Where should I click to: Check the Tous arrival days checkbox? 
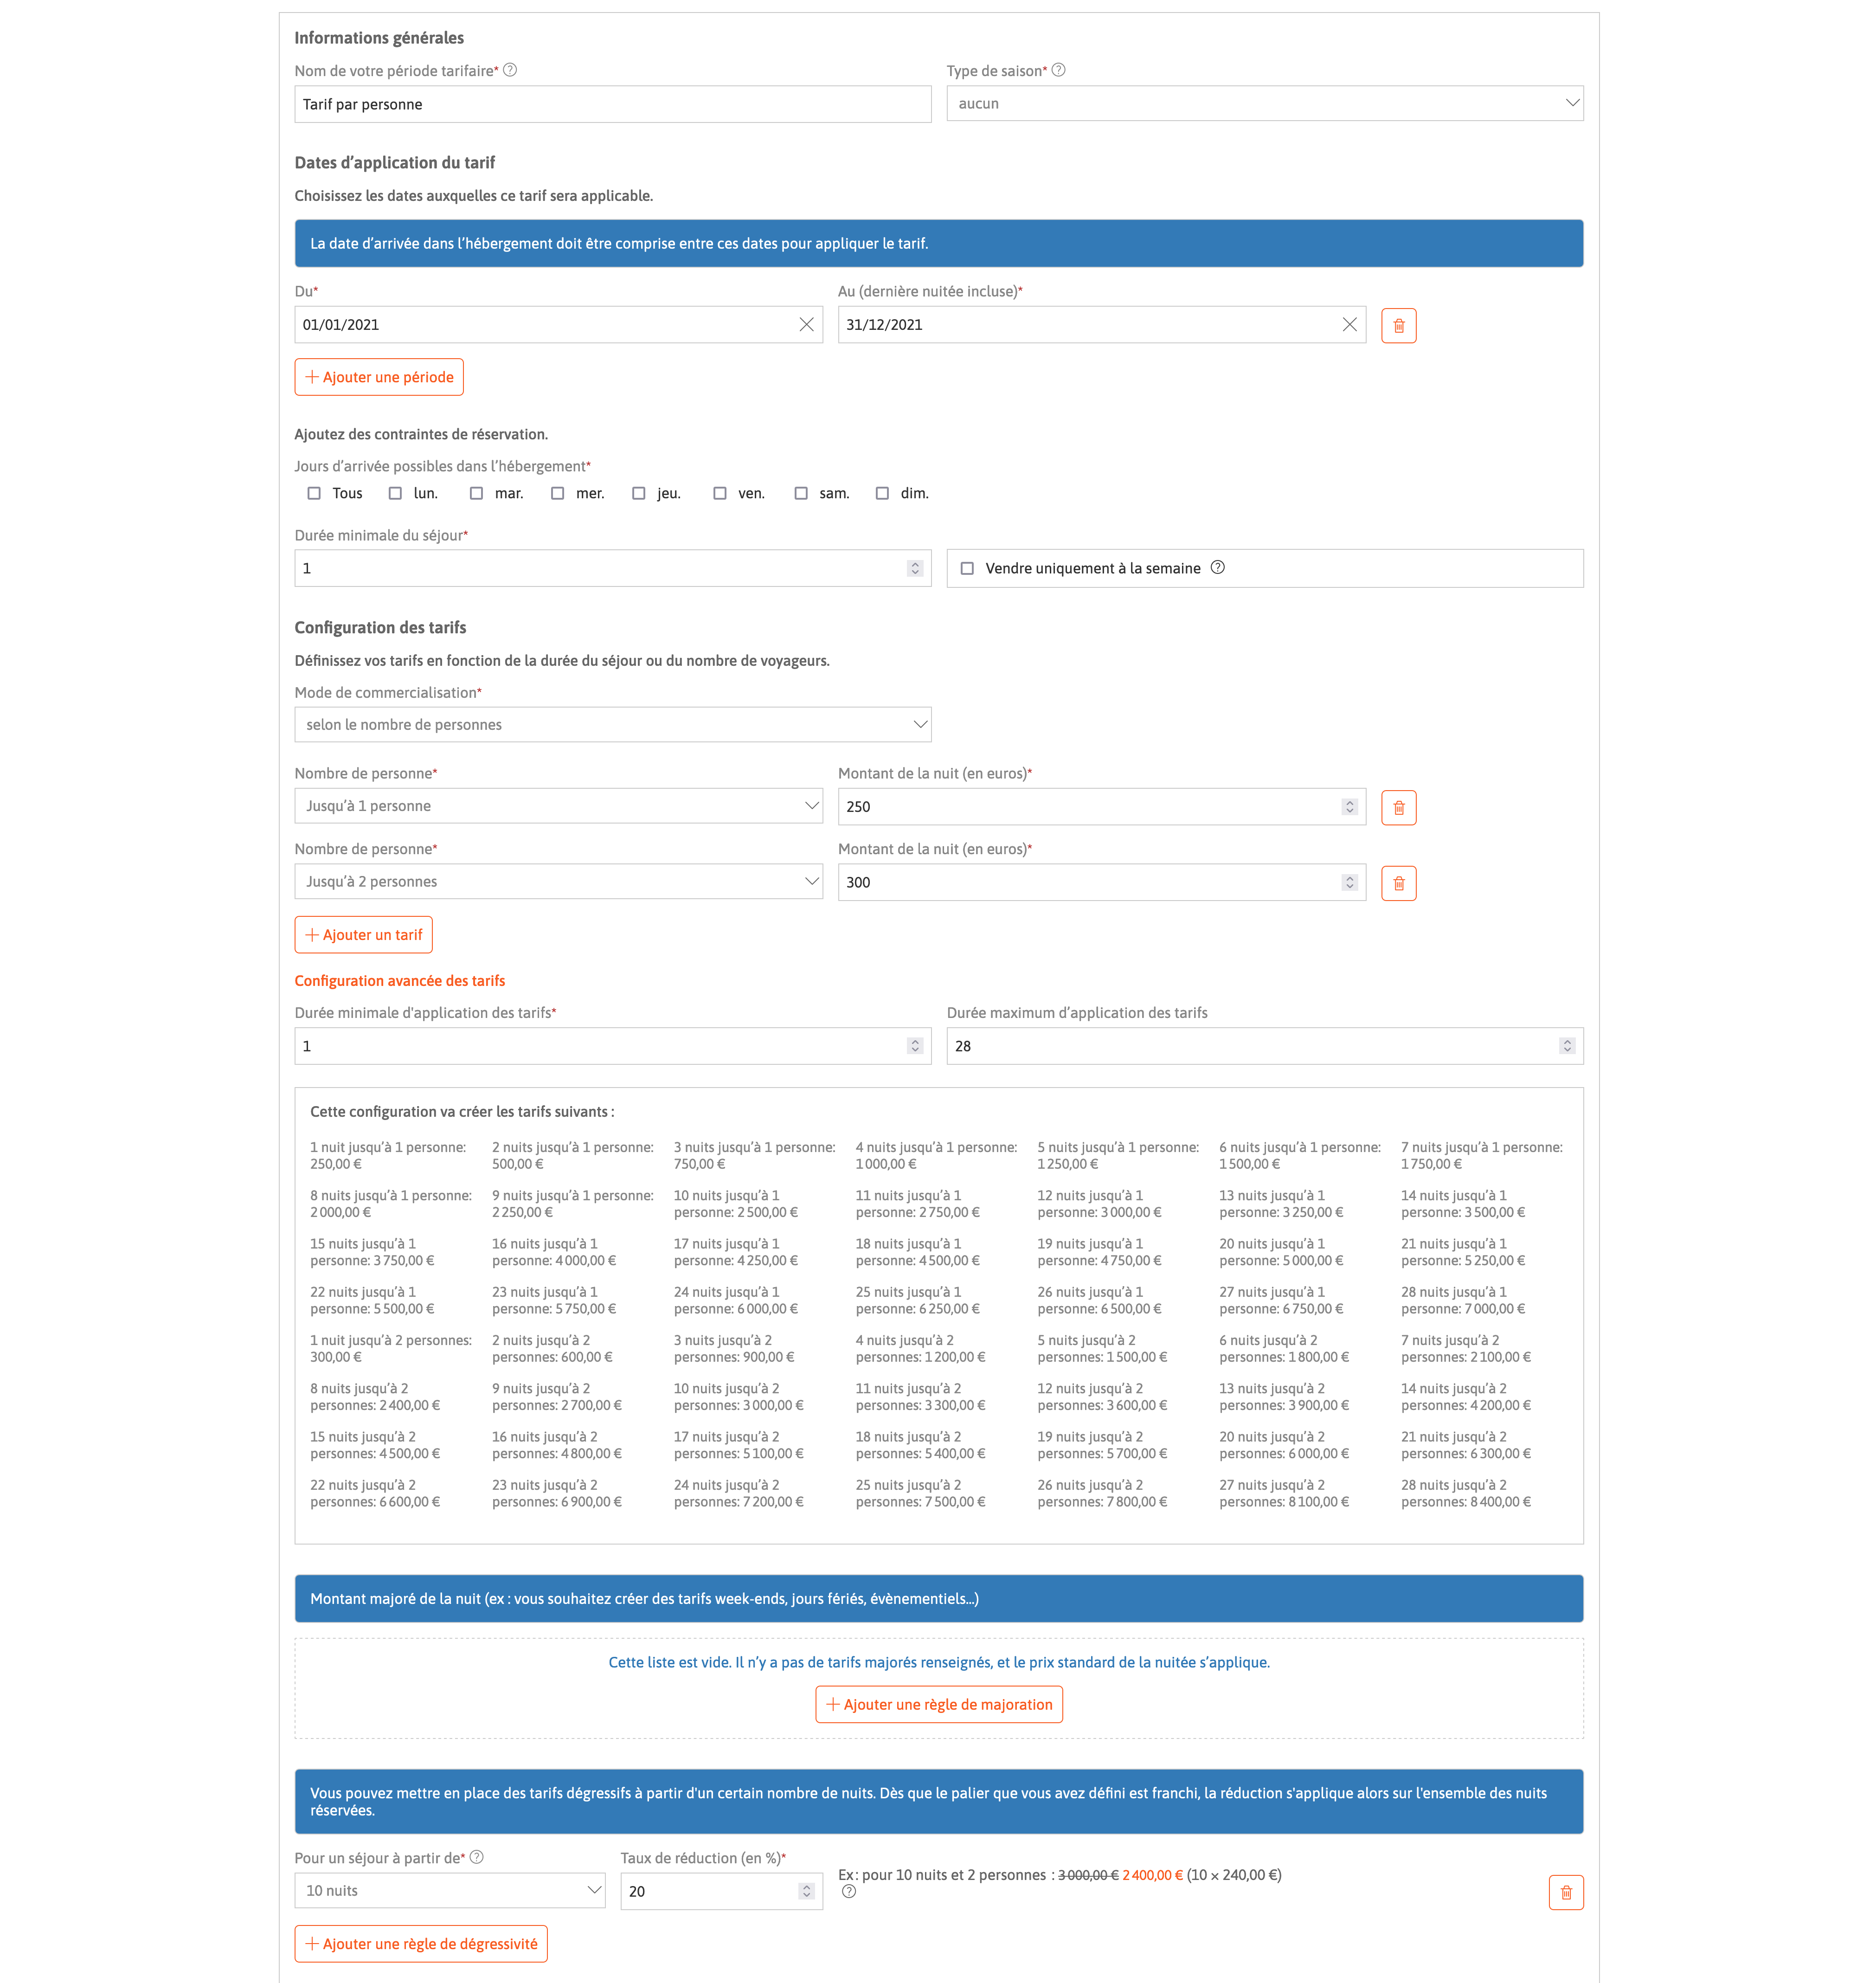point(314,493)
